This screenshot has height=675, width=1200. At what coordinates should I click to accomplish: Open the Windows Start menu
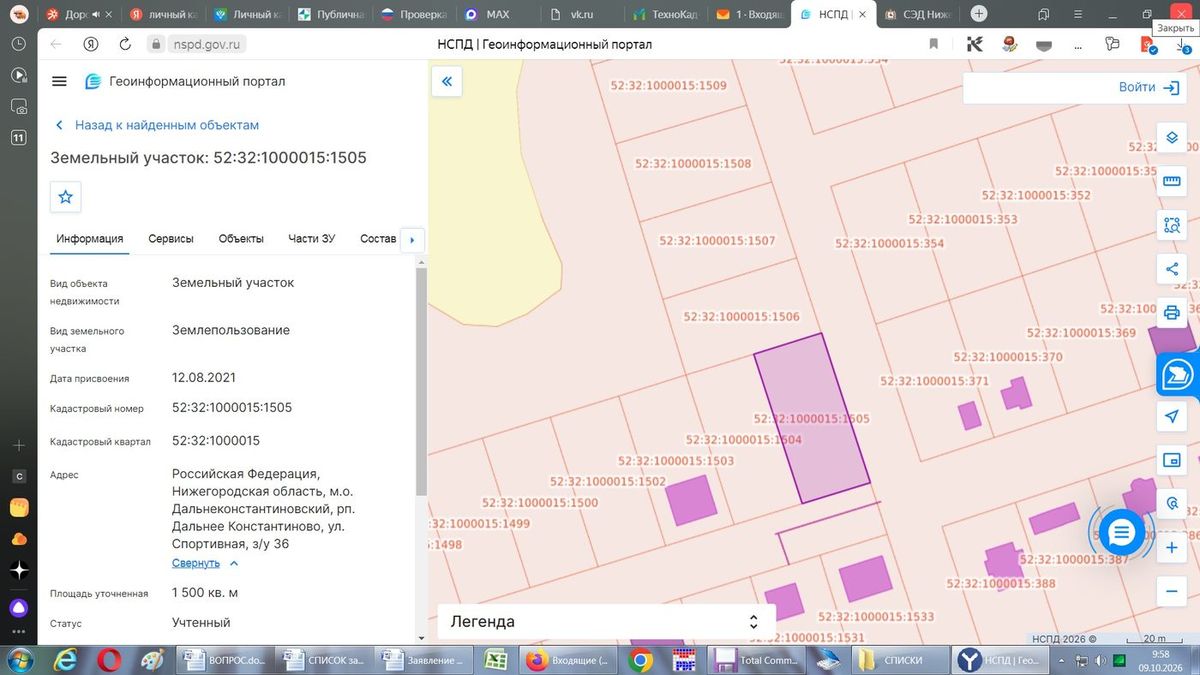point(19,660)
